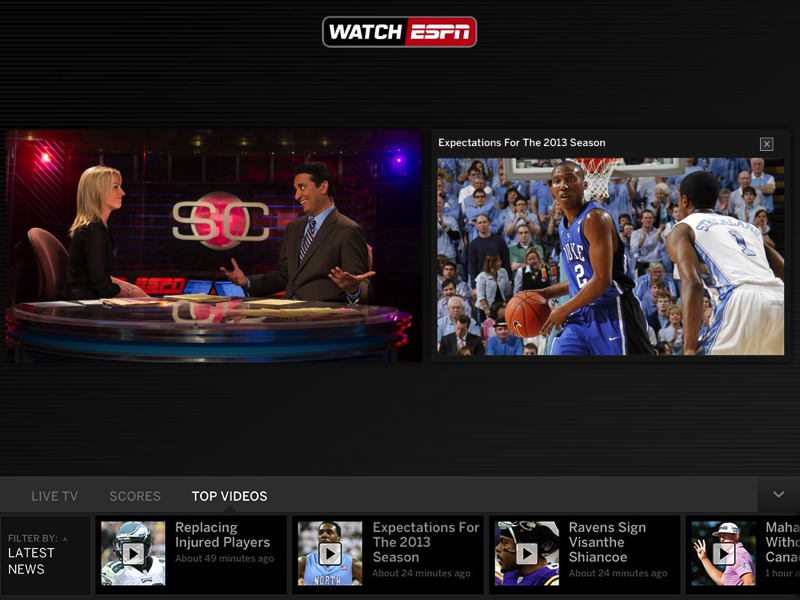The height and width of the screenshot is (600, 800).
Task: Click the Duke basketball game video
Action: tap(610, 256)
